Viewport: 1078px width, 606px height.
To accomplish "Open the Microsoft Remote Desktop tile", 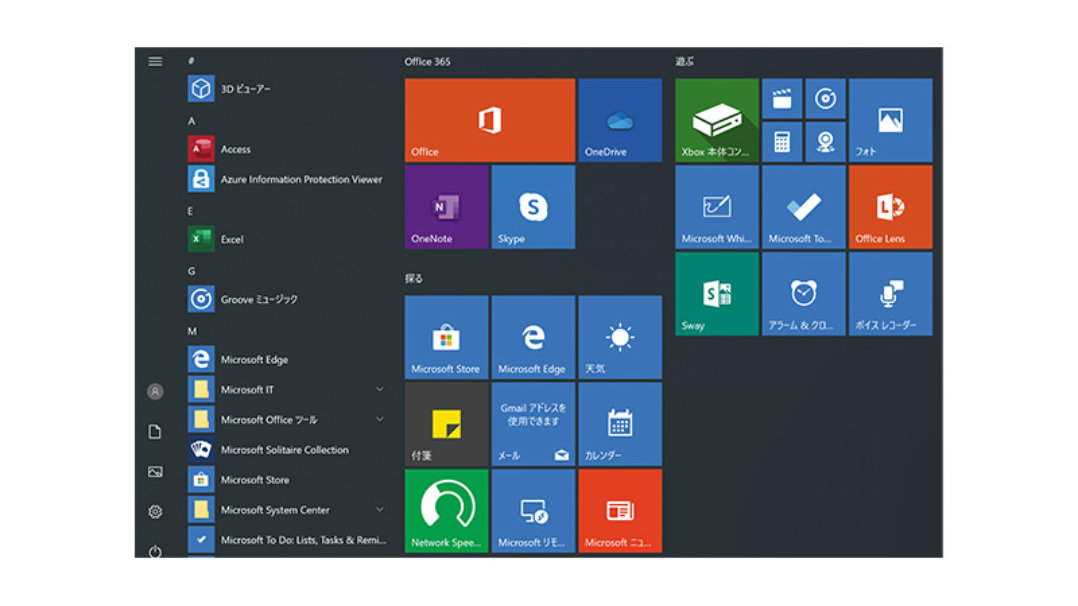I will [x=533, y=511].
